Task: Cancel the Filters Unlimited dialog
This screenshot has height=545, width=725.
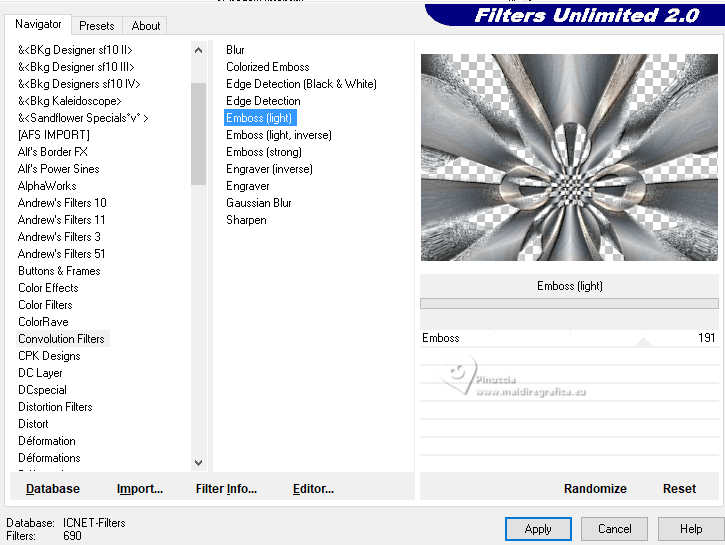Action: click(x=614, y=529)
